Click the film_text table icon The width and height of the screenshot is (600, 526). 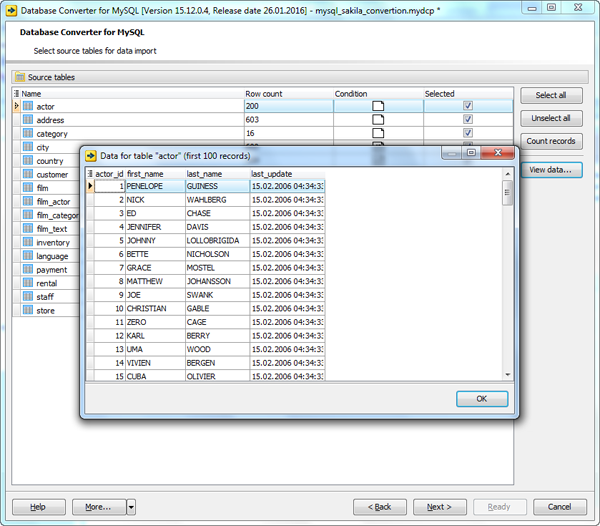tap(28, 228)
